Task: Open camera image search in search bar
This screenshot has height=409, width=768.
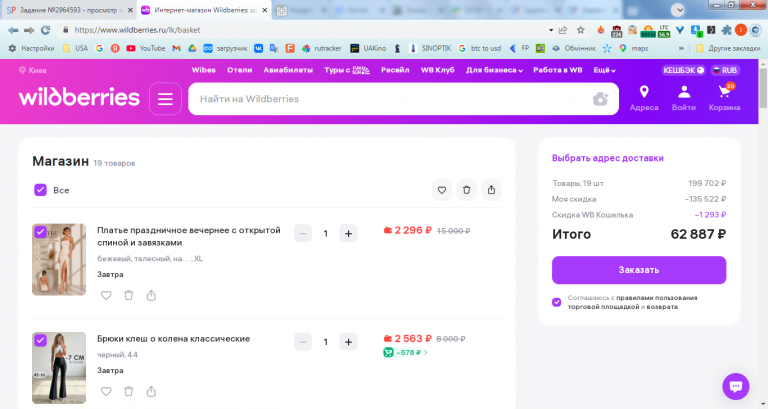Action: click(x=600, y=99)
